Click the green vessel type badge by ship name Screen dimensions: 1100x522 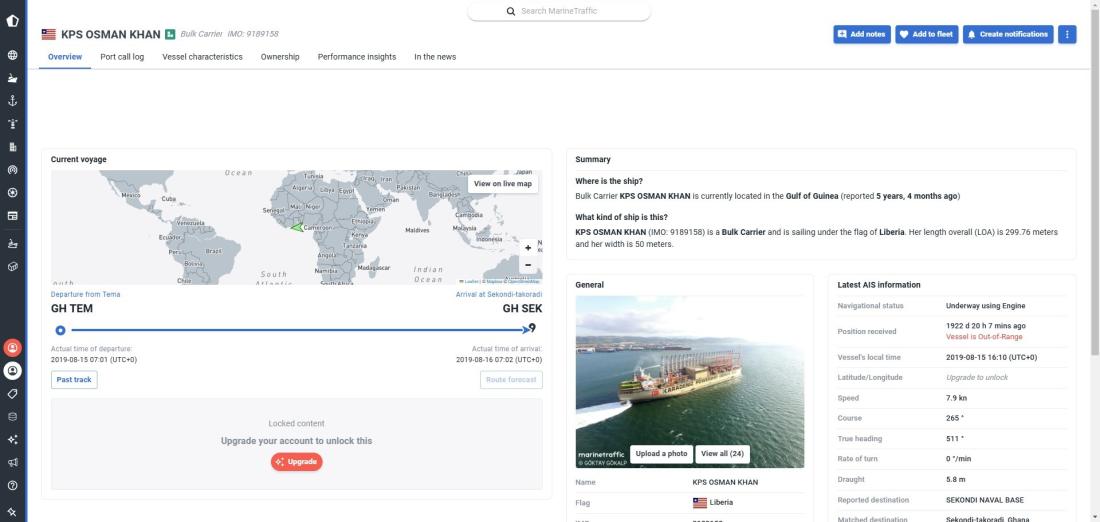coord(170,34)
